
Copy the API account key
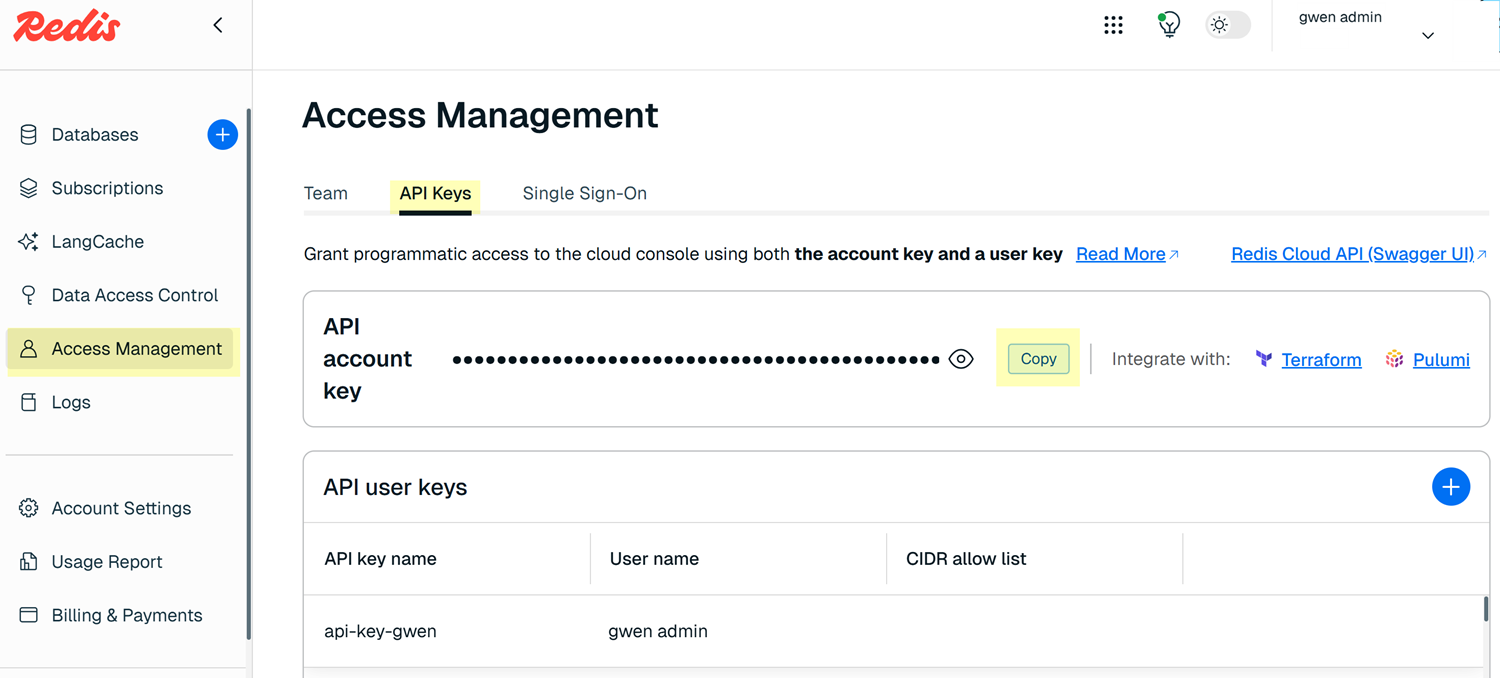[1038, 359]
